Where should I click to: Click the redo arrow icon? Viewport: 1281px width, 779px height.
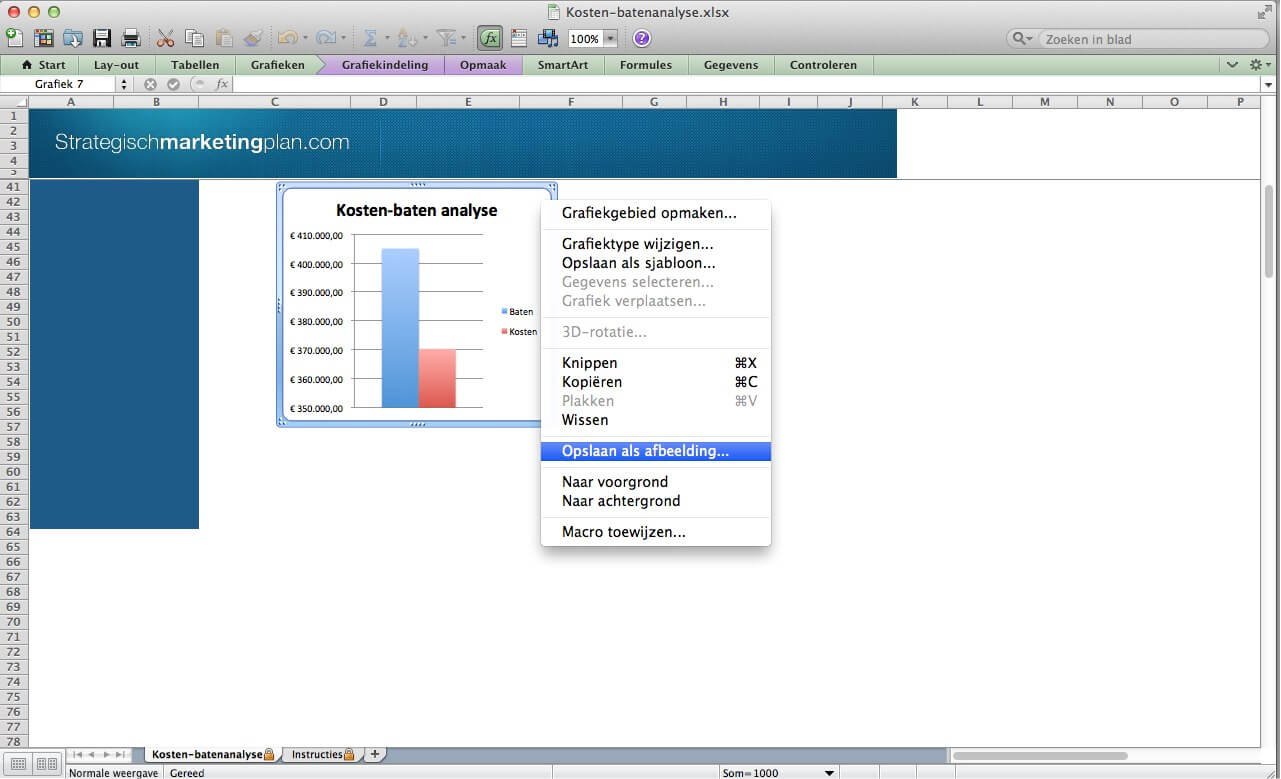326,38
